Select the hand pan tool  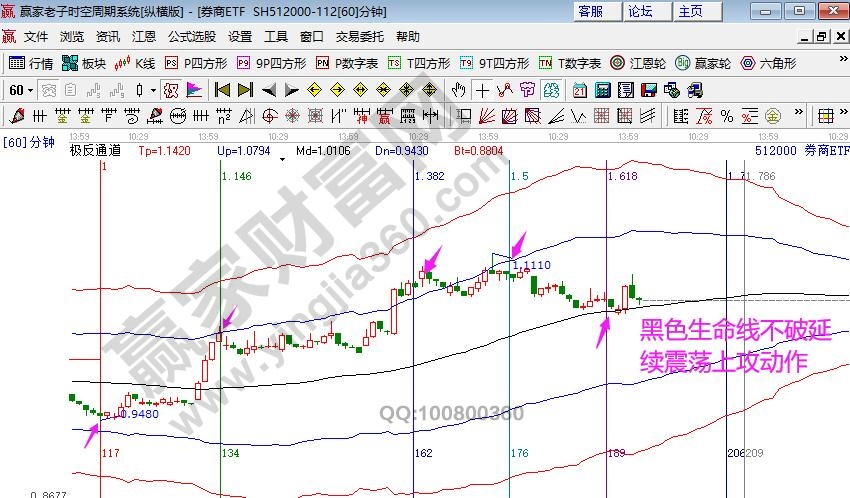460,90
